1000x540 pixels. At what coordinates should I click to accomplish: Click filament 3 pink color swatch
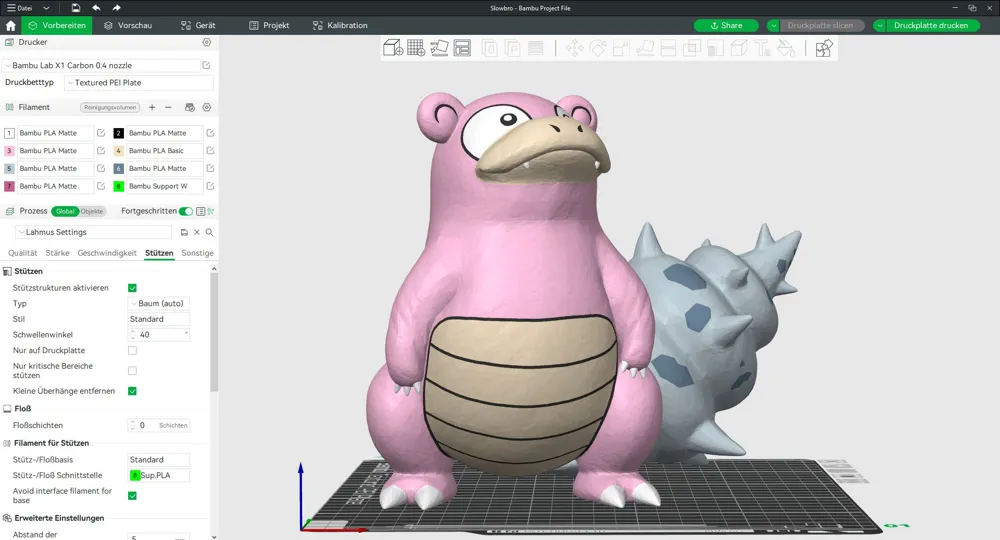9,150
